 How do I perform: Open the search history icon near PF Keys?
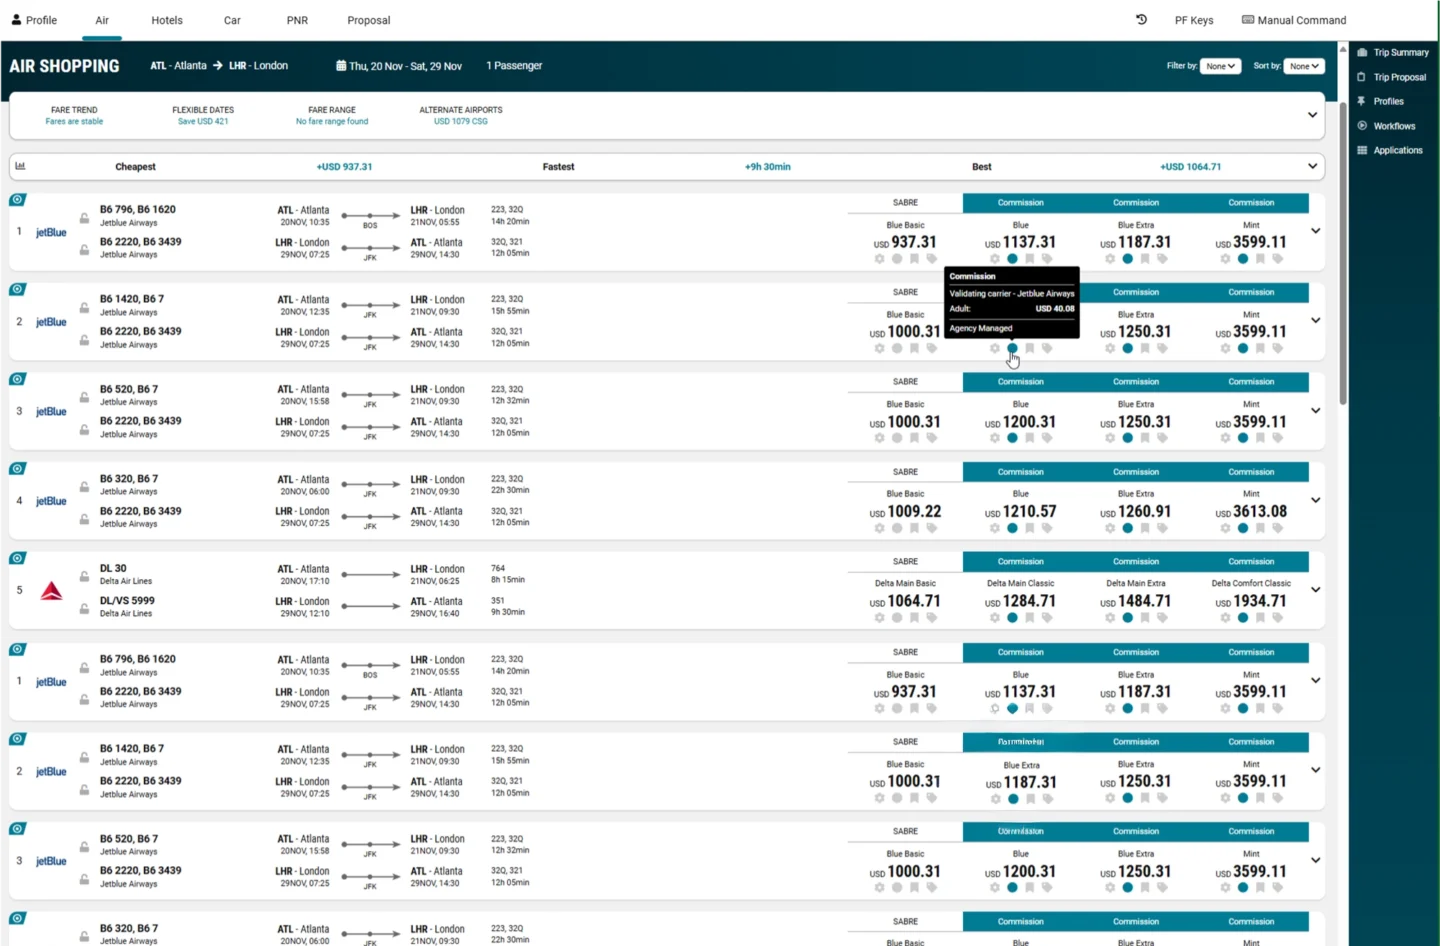tap(1141, 19)
